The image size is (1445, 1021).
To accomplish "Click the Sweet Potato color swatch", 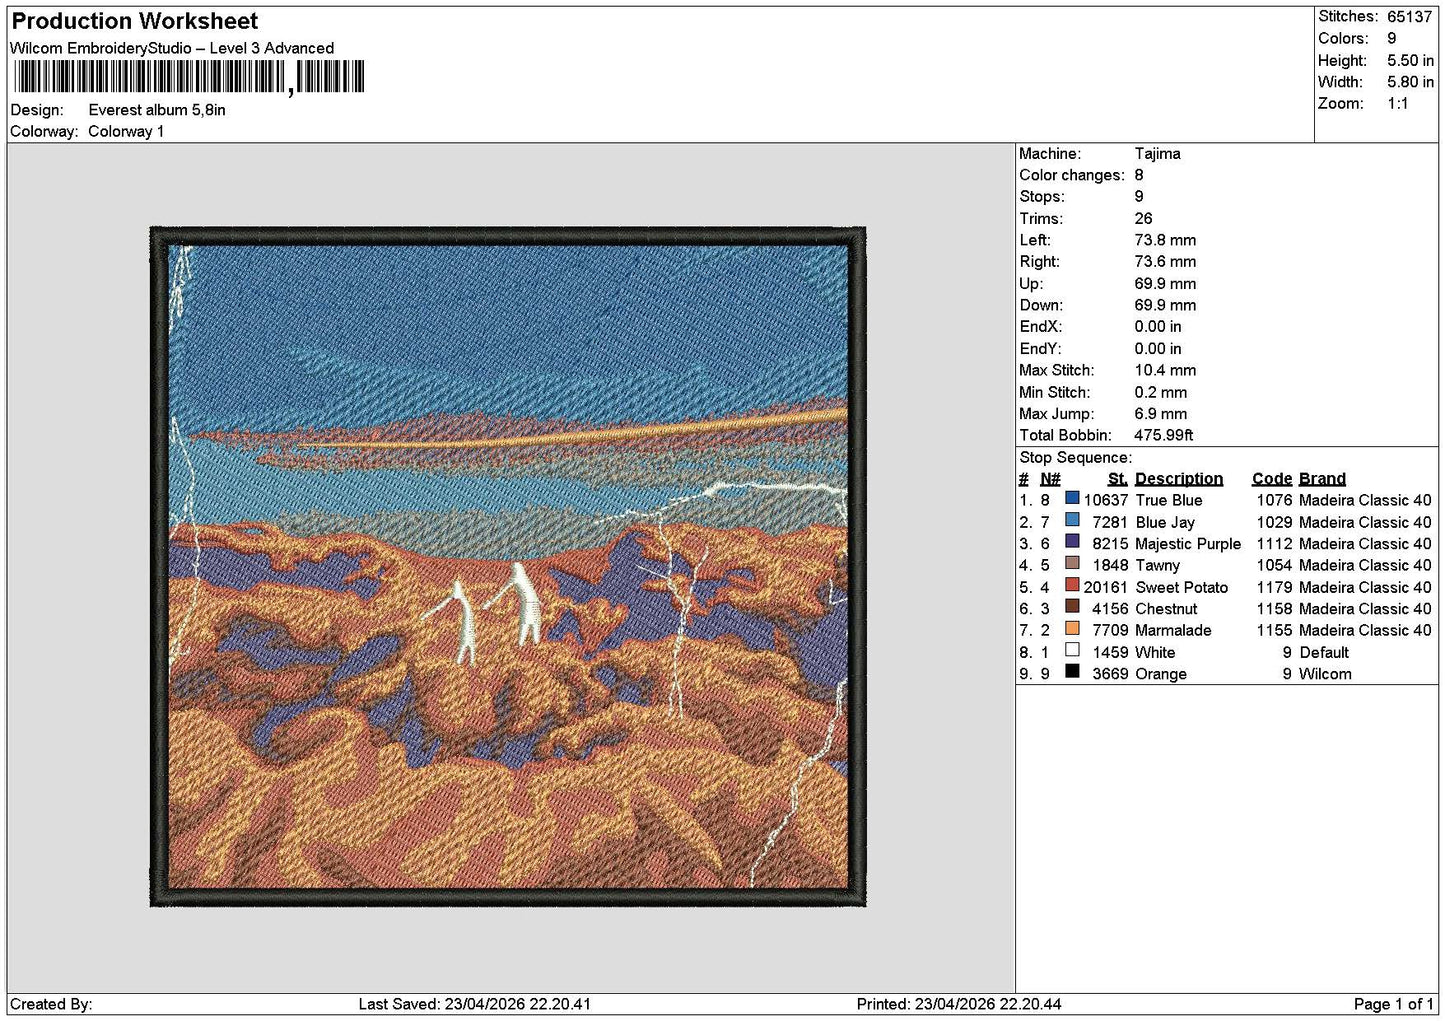I will click(x=1072, y=585).
